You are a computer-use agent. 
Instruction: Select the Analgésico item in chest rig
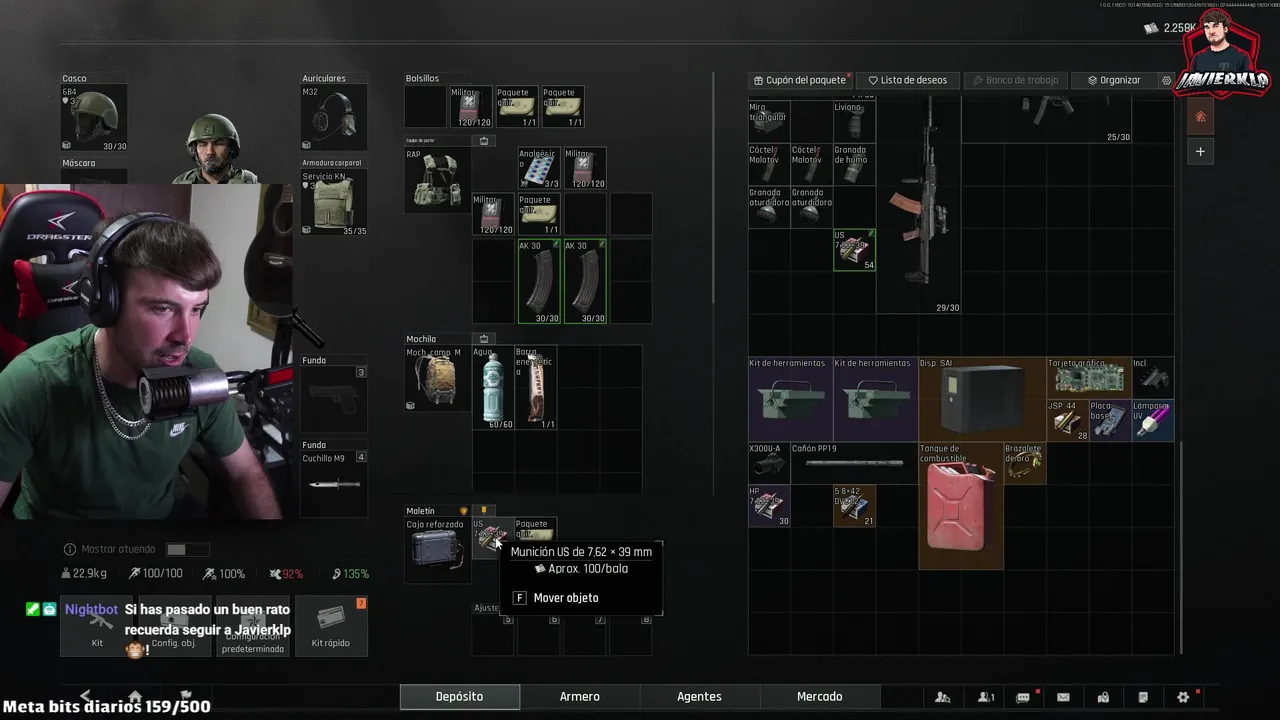(x=538, y=169)
